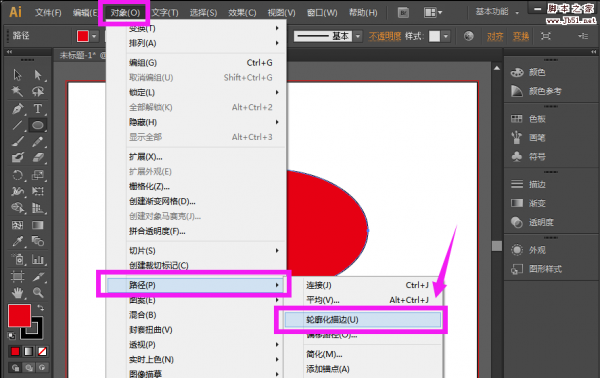This screenshot has height=378, width=600.
Task: Click the 不透明度 opacity link
Action: [x=385, y=36]
